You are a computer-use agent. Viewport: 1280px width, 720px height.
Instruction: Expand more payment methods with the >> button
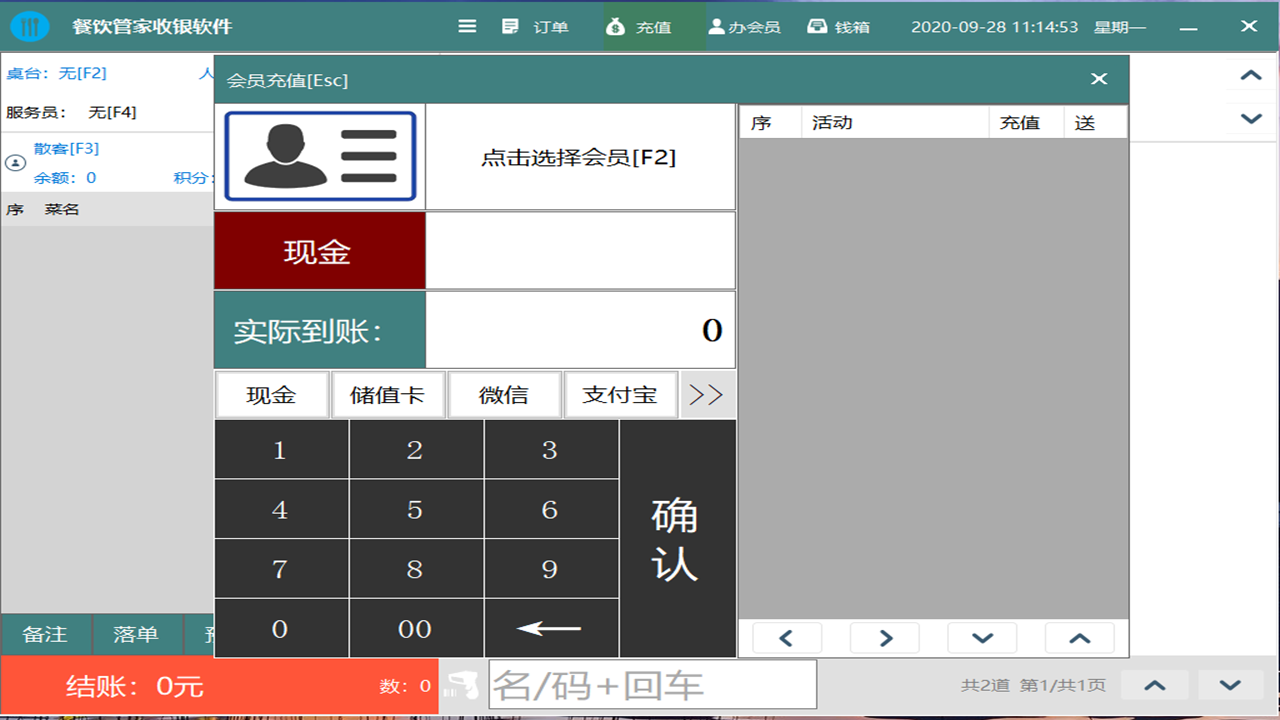click(707, 394)
